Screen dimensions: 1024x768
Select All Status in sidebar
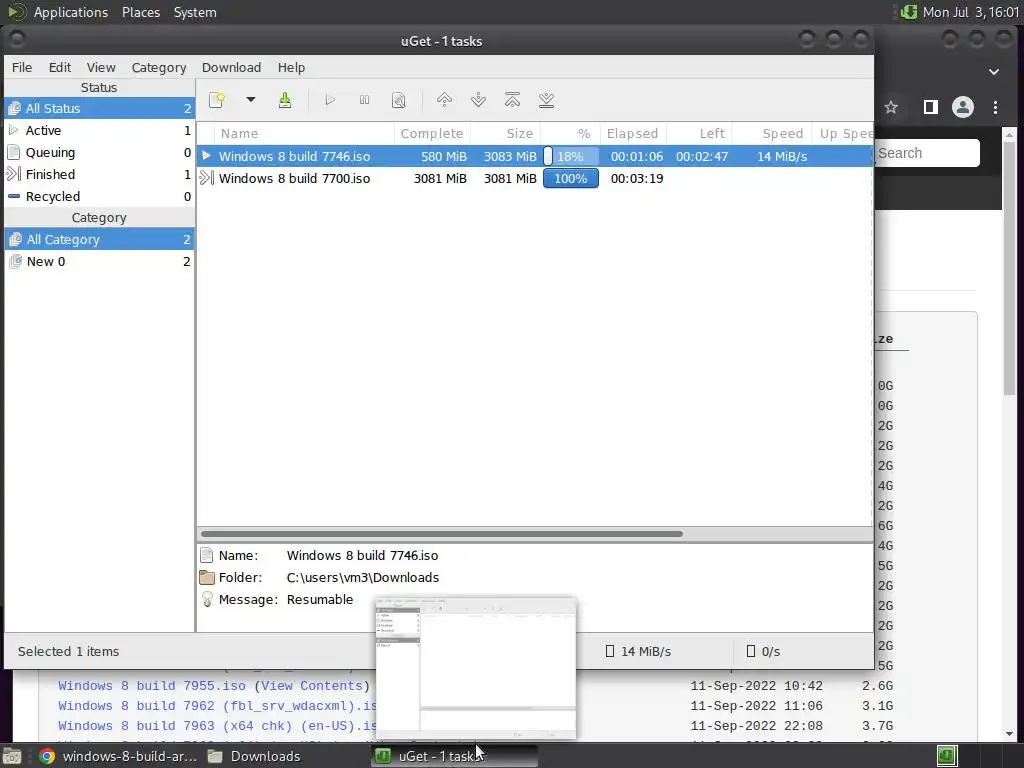pos(99,108)
